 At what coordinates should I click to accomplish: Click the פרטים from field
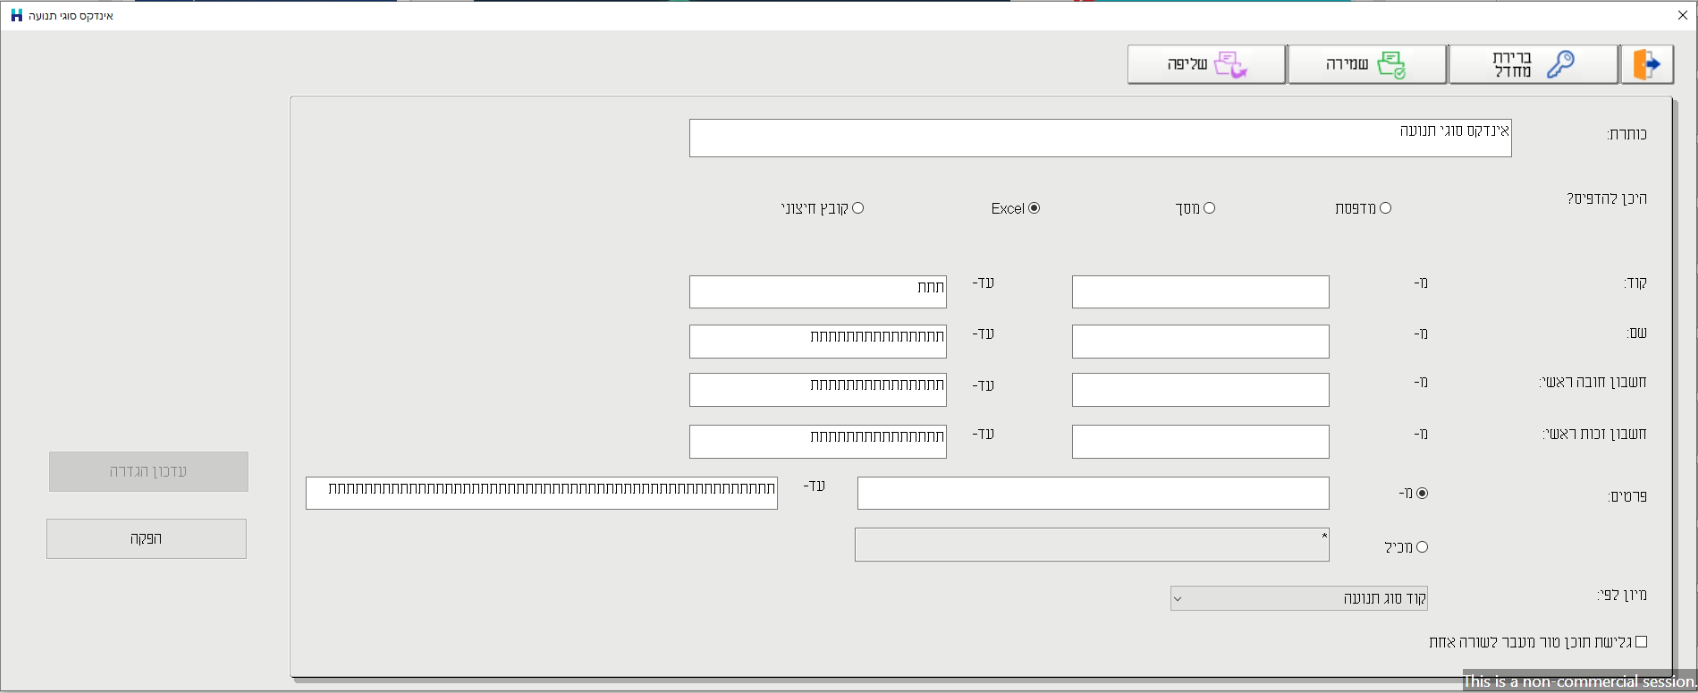tap(1093, 493)
